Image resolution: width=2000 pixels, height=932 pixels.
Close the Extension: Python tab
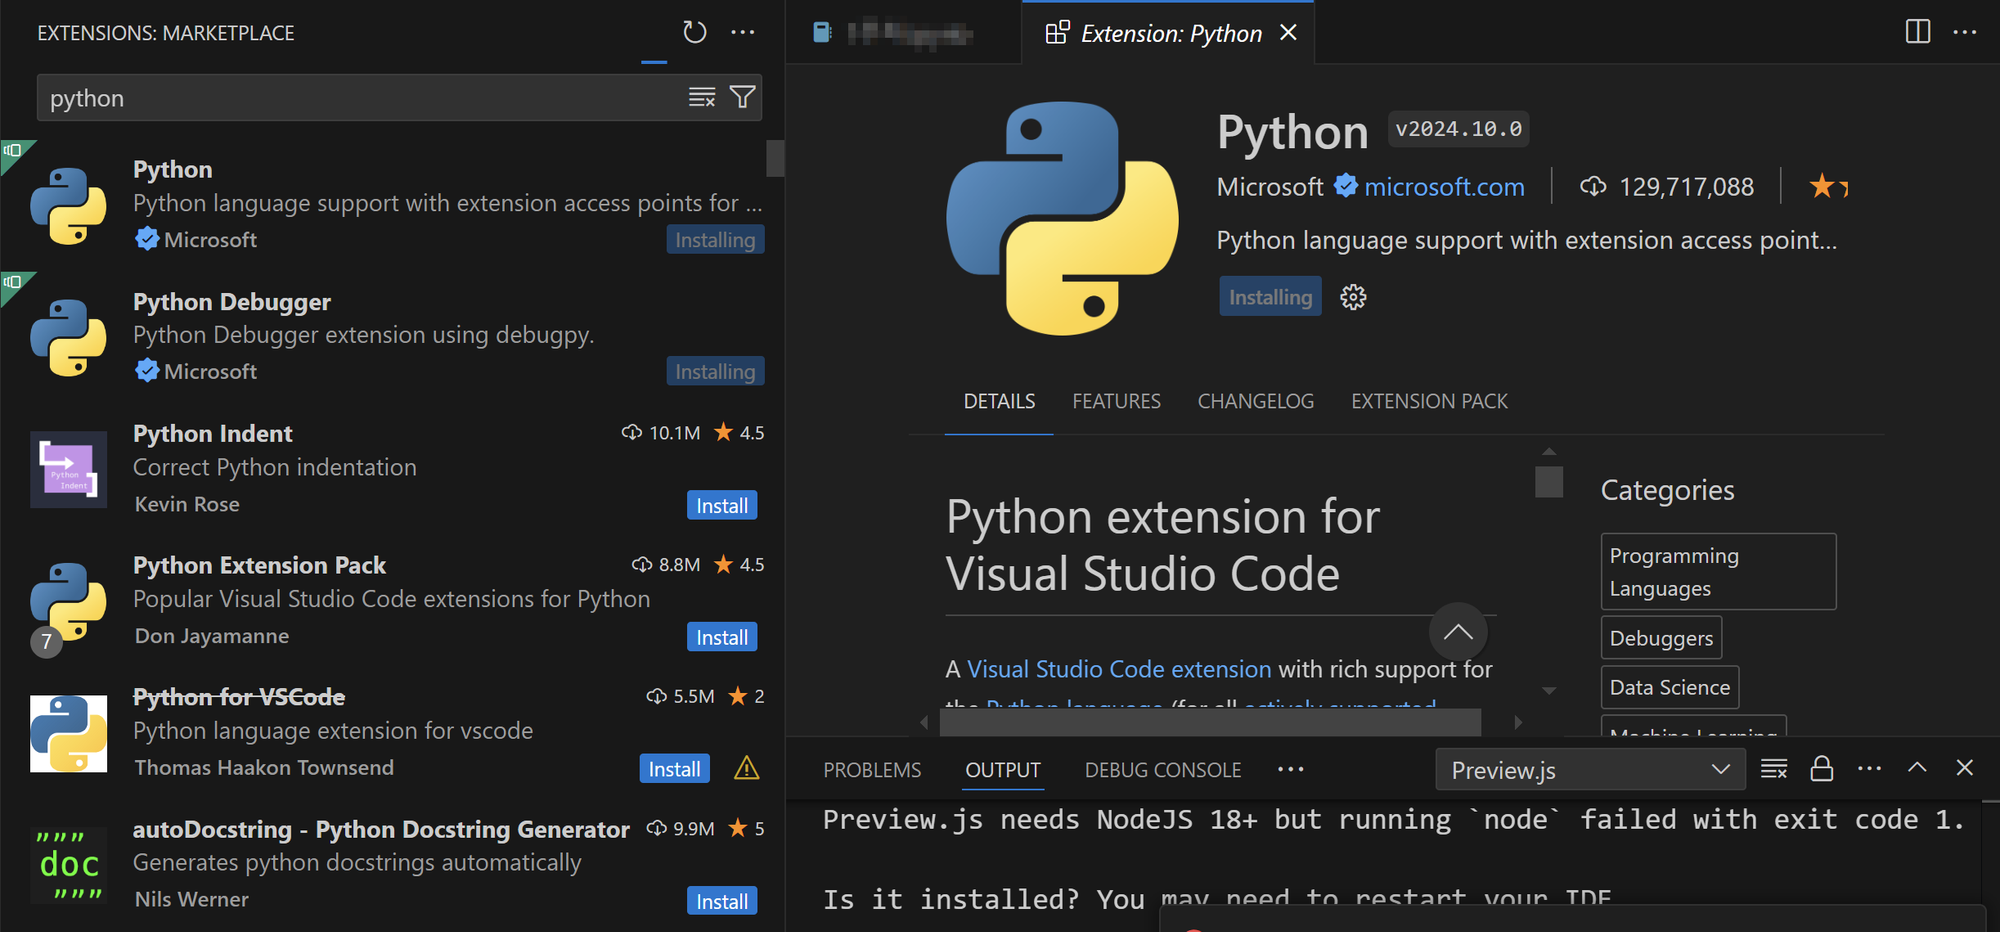point(1289,33)
